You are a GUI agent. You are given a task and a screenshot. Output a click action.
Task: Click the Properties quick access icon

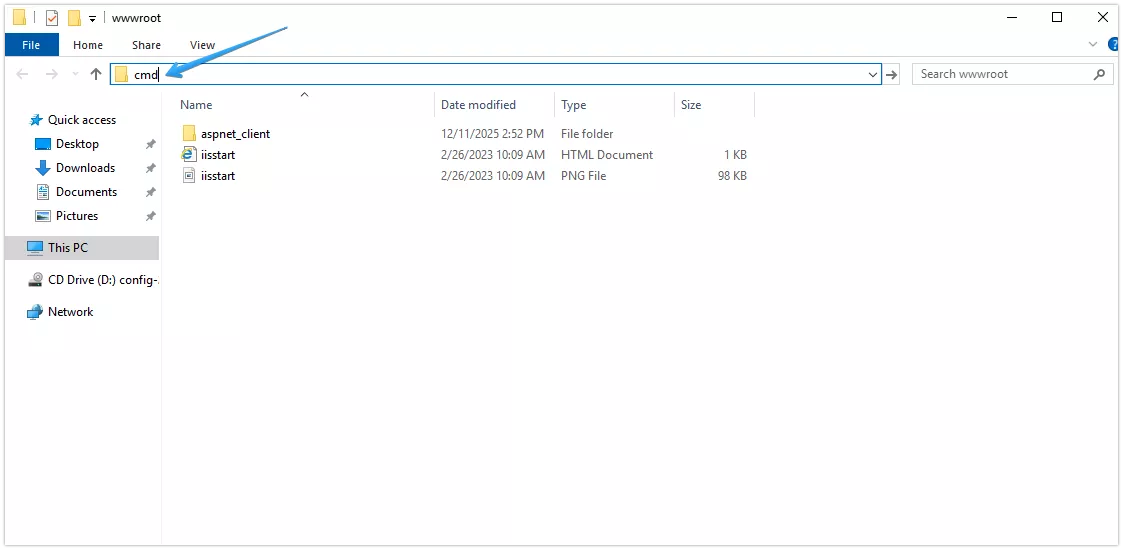[x=52, y=18]
